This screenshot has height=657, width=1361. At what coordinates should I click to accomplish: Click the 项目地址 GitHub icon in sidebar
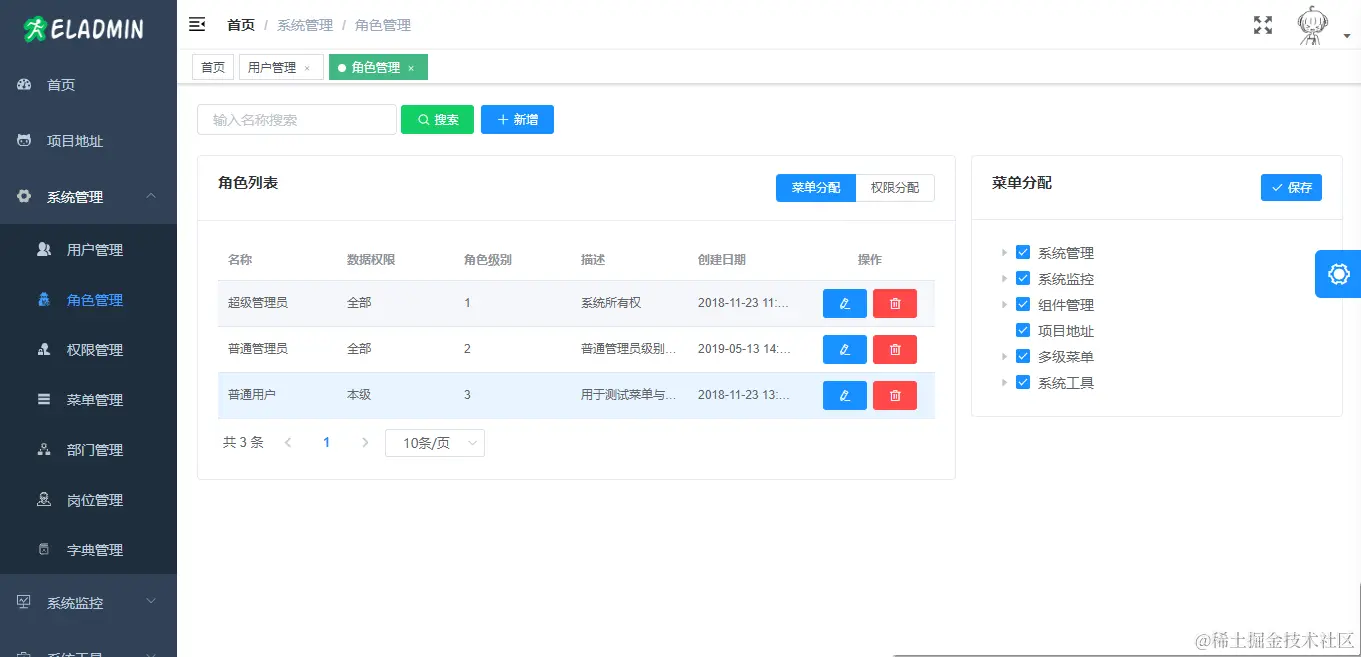coord(25,141)
